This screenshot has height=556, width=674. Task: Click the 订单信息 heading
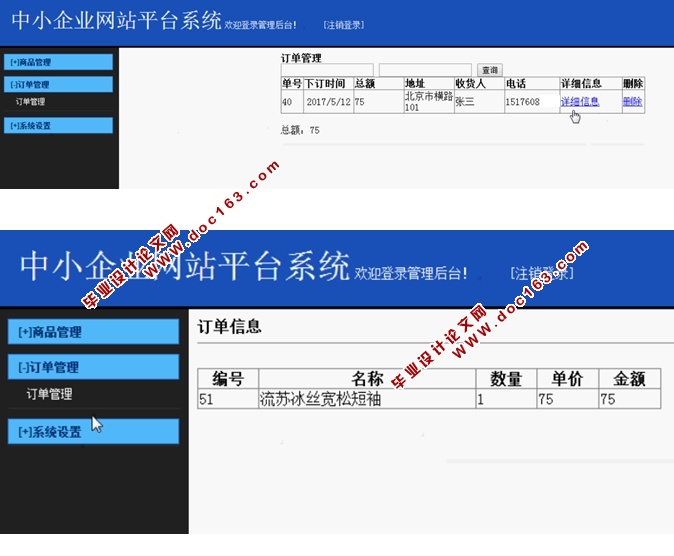[x=229, y=326]
